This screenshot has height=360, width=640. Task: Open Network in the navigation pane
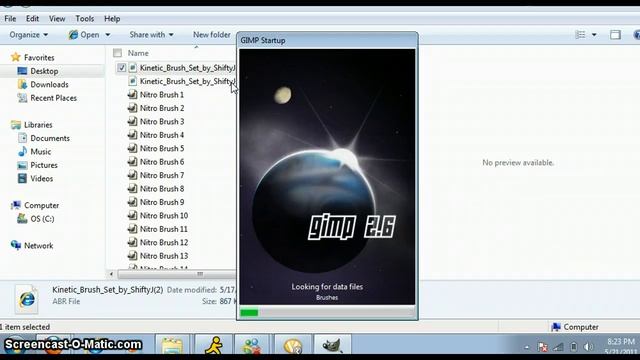(x=38, y=246)
